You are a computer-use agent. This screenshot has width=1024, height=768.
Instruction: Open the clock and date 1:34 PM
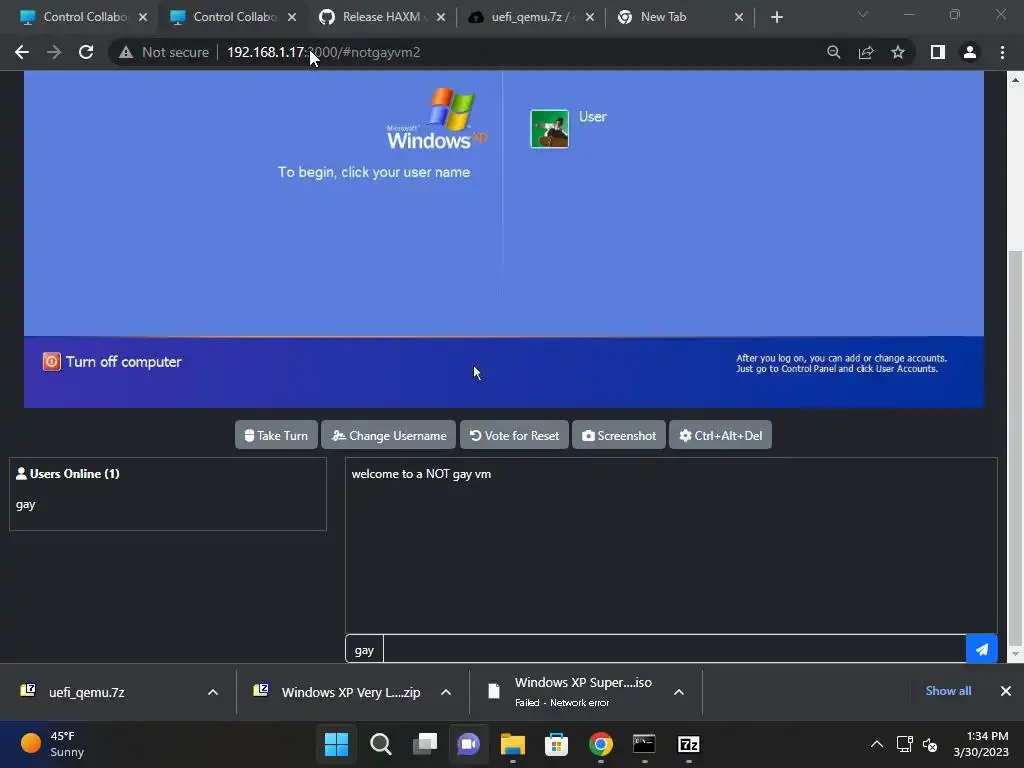[x=981, y=744]
